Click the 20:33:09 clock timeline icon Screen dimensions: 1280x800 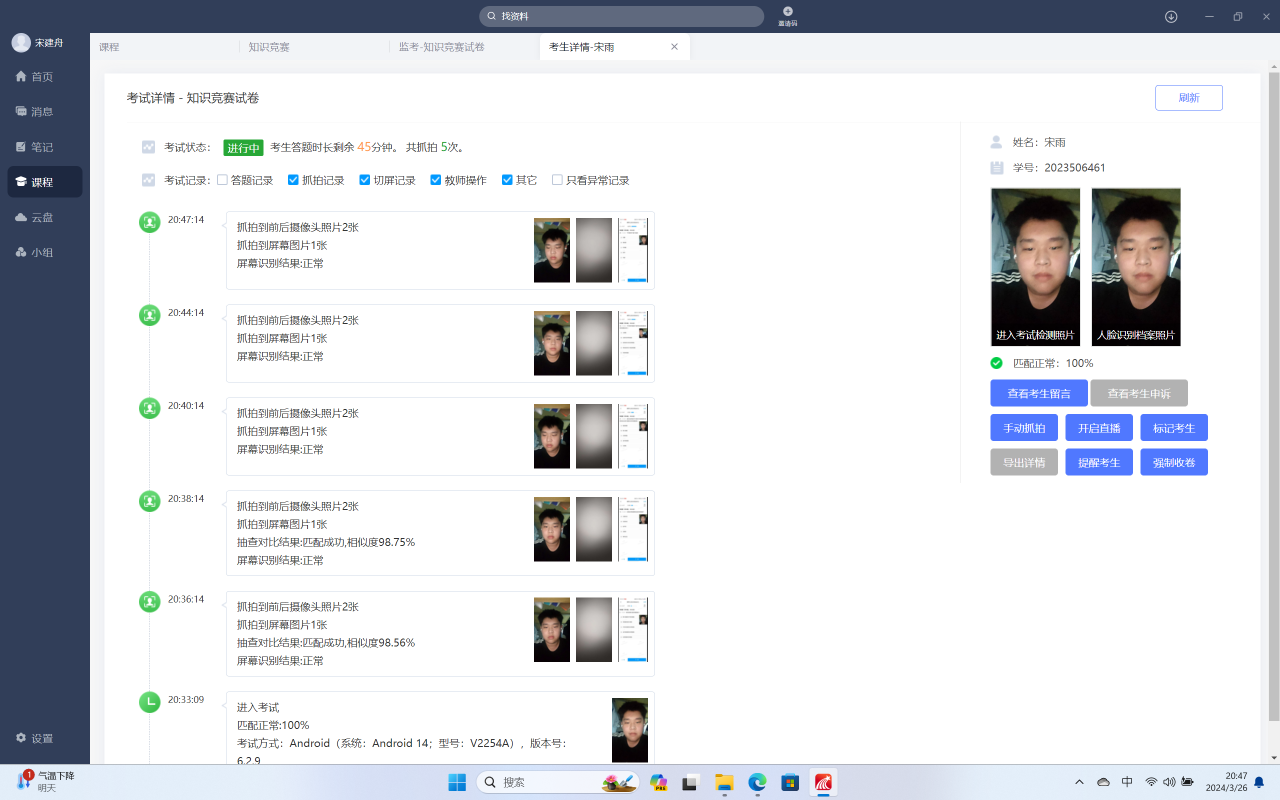(149, 702)
